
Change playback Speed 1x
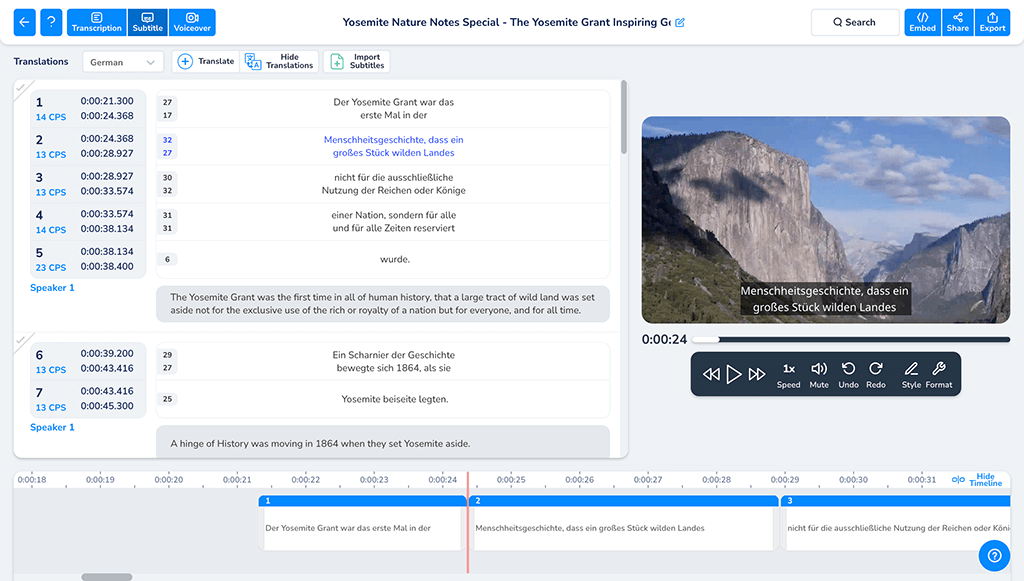tap(788, 375)
